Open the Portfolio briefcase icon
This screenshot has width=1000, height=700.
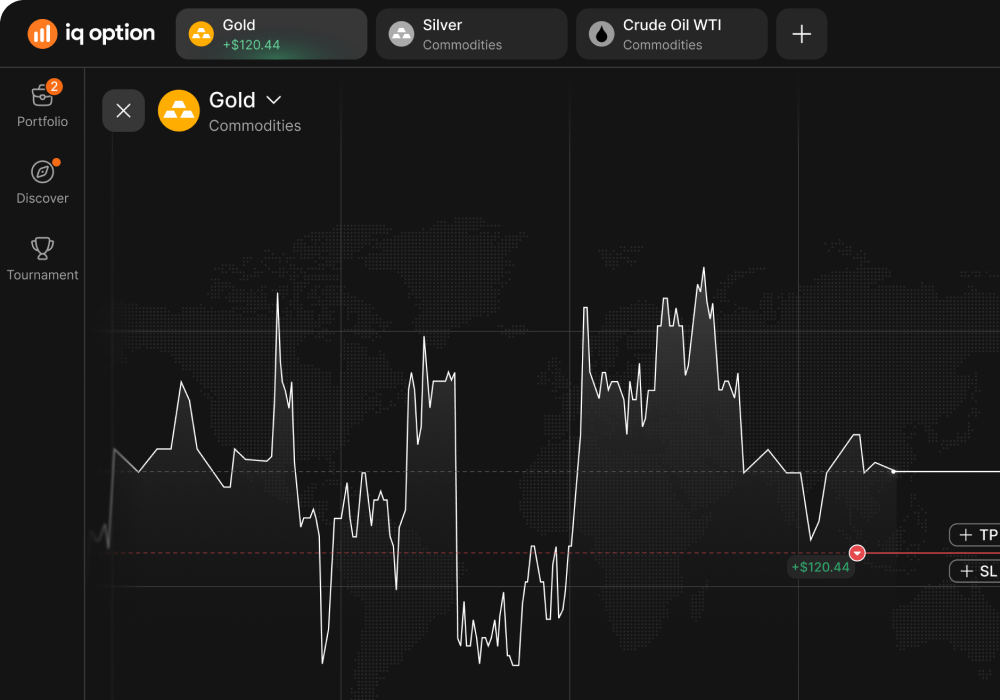[42, 96]
